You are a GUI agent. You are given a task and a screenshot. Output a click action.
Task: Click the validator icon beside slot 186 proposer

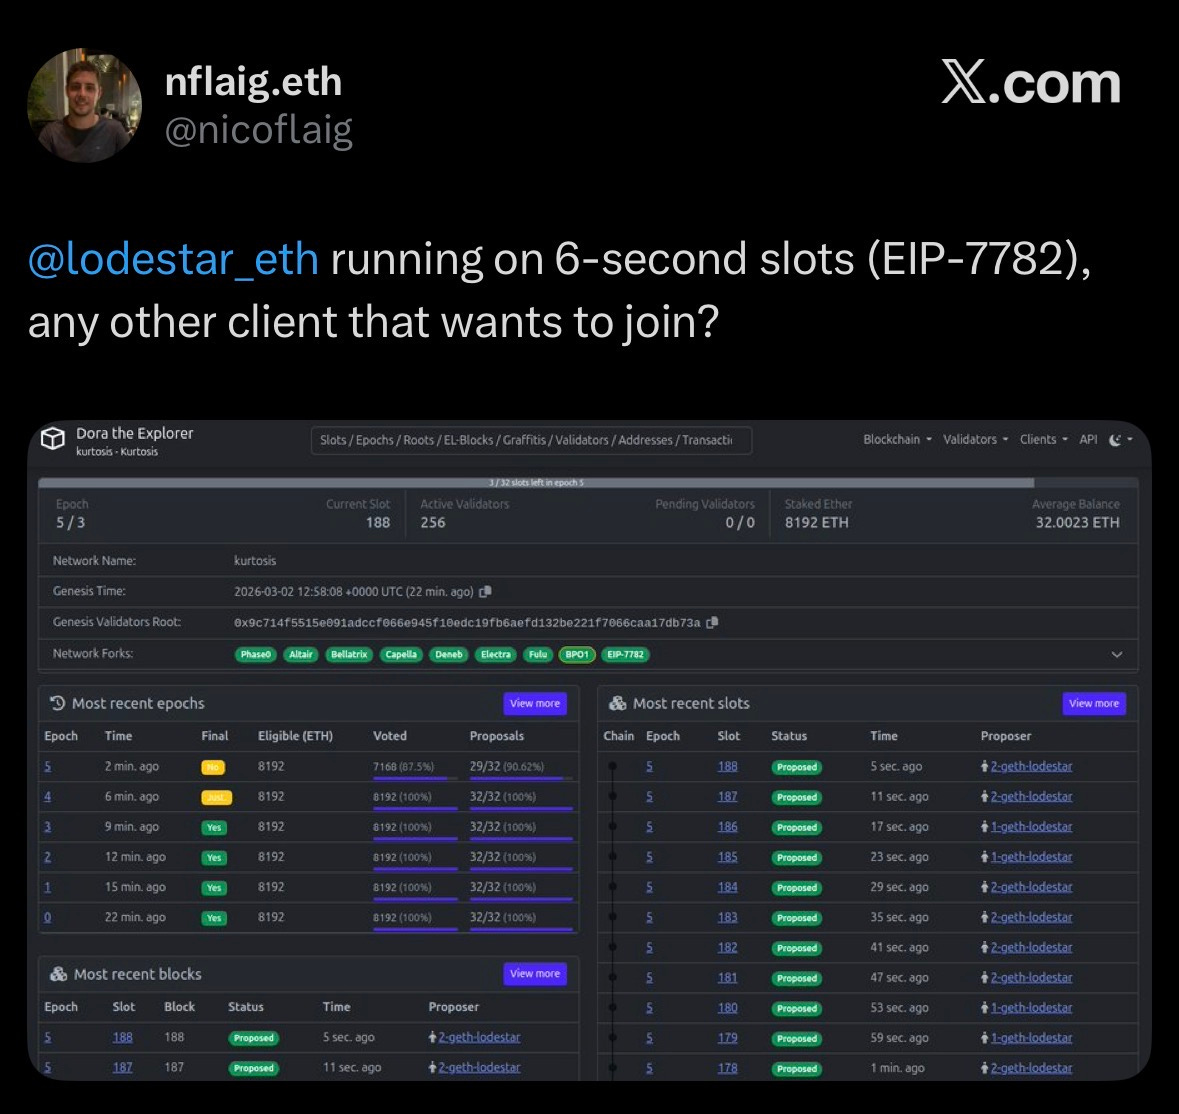(x=984, y=827)
